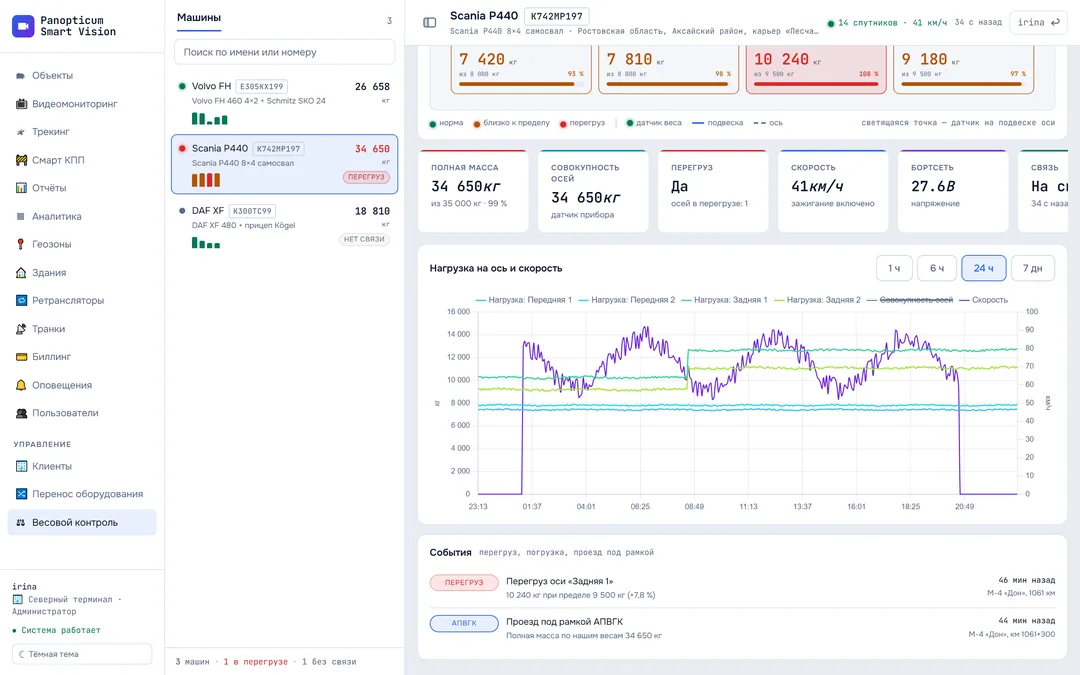Click the Смарт КПП barrier icon
1080x675 pixels.
coord(21,160)
